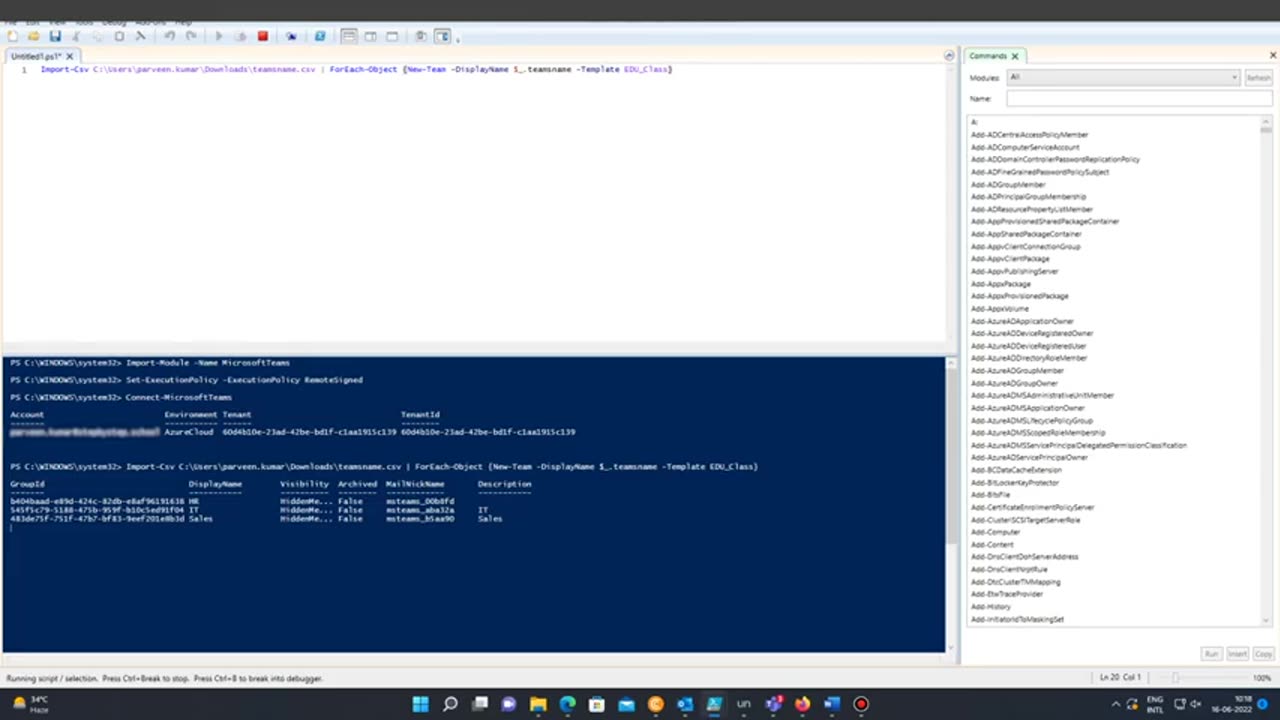Image resolution: width=1280 pixels, height=720 pixels.
Task: Show hidden system tray icons chevron
Action: pos(1116,704)
